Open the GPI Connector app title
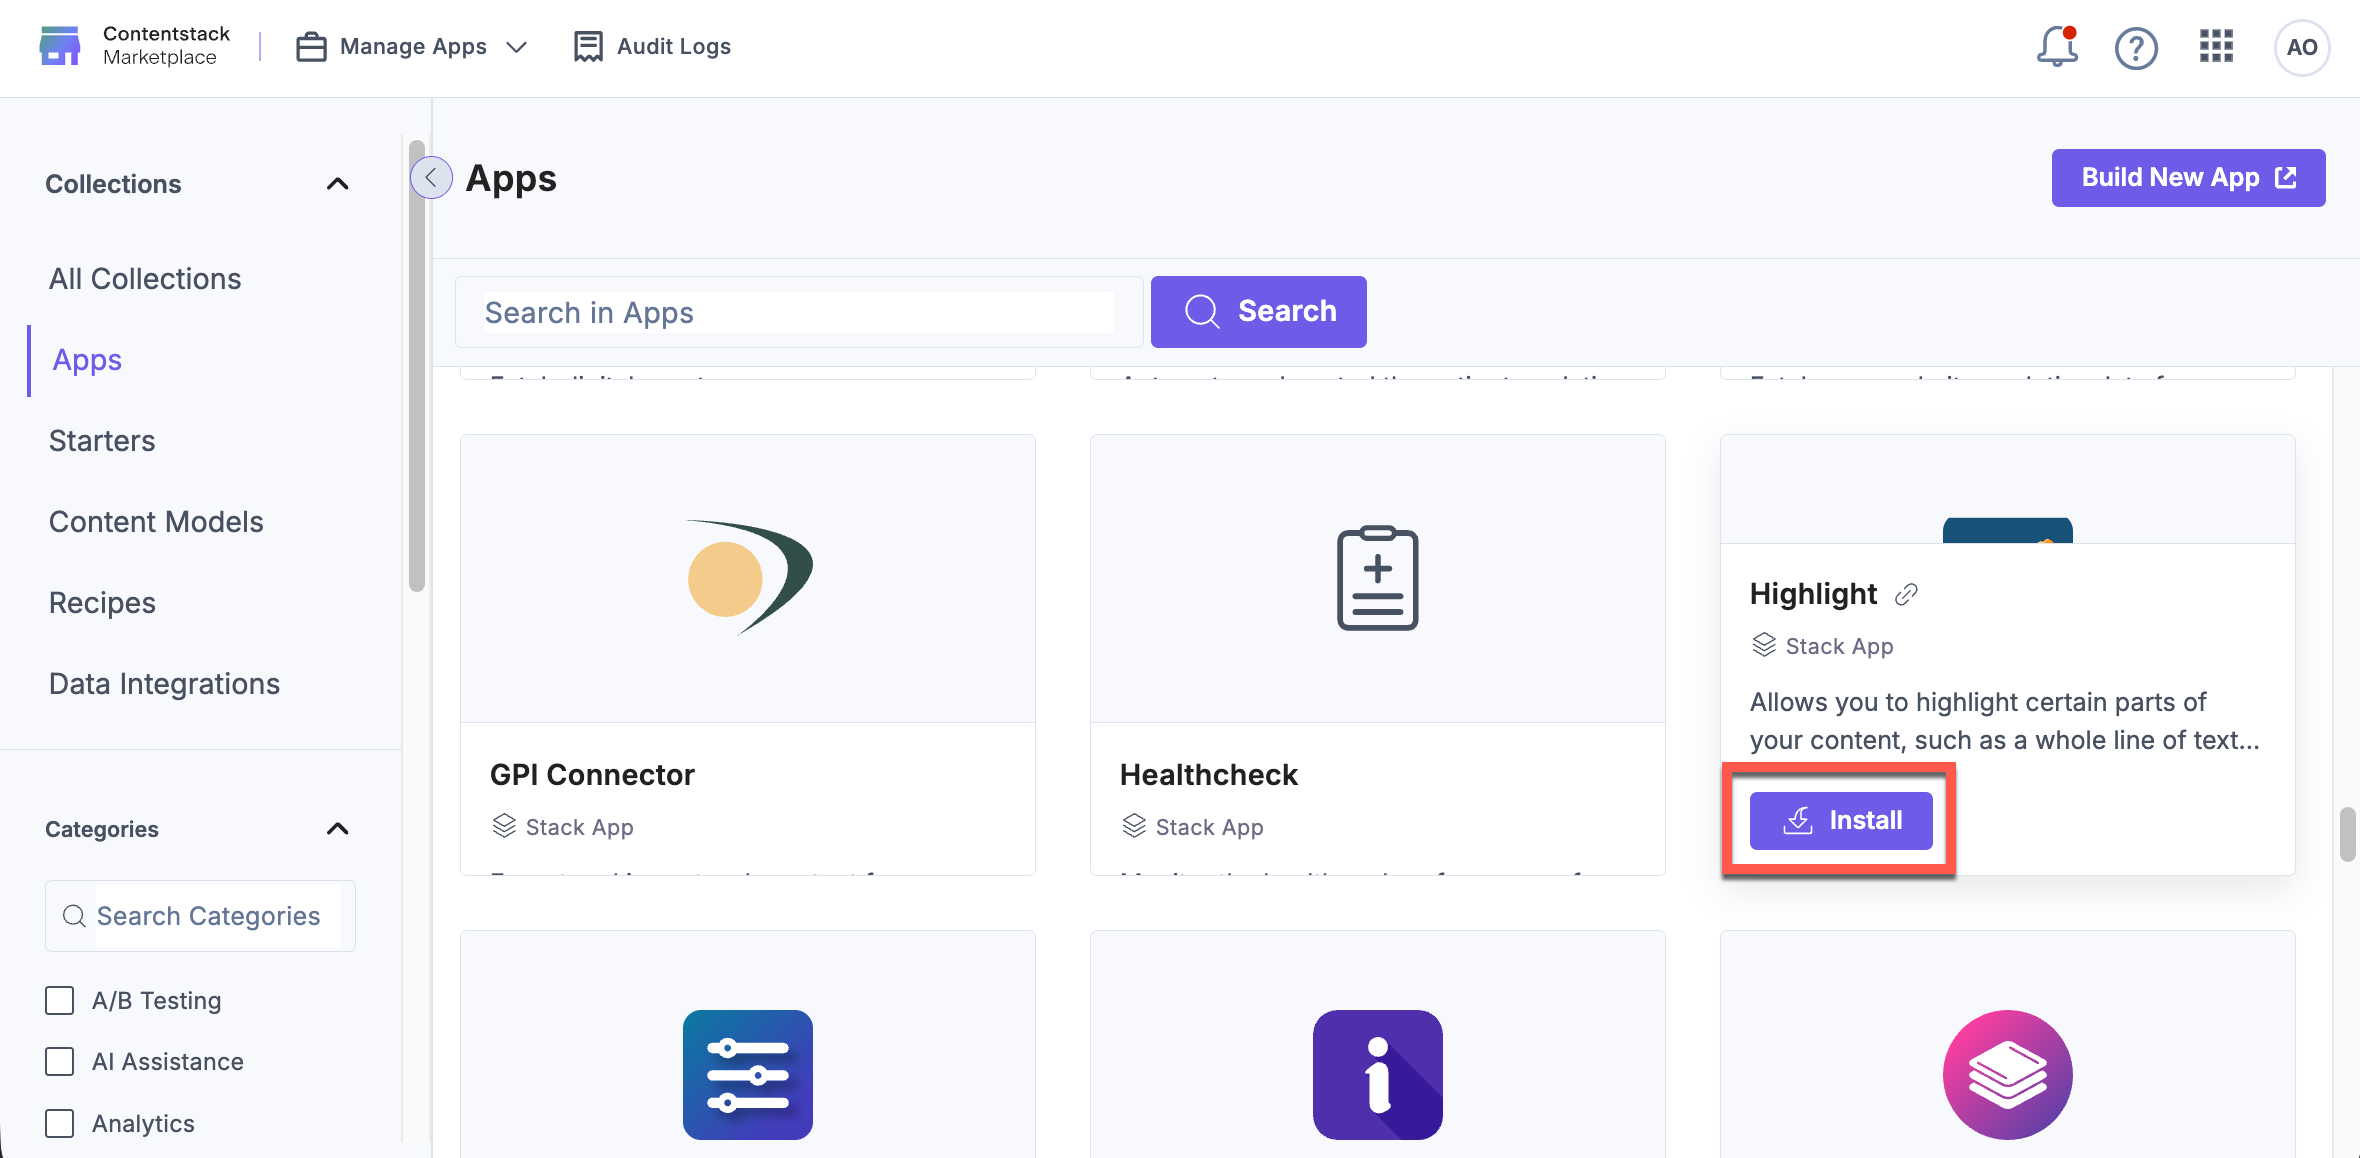Viewport: 2360px width, 1158px height. coord(592,775)
